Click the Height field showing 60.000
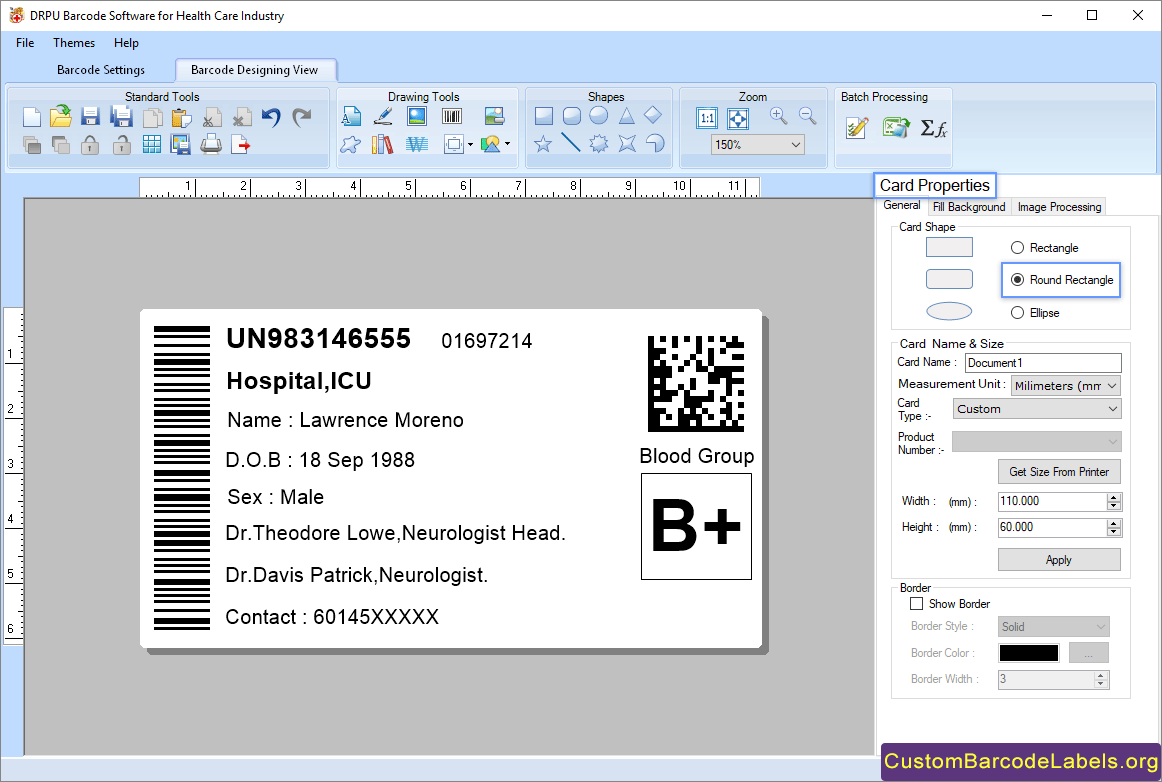The image size is (1162, 782). 1052,527
